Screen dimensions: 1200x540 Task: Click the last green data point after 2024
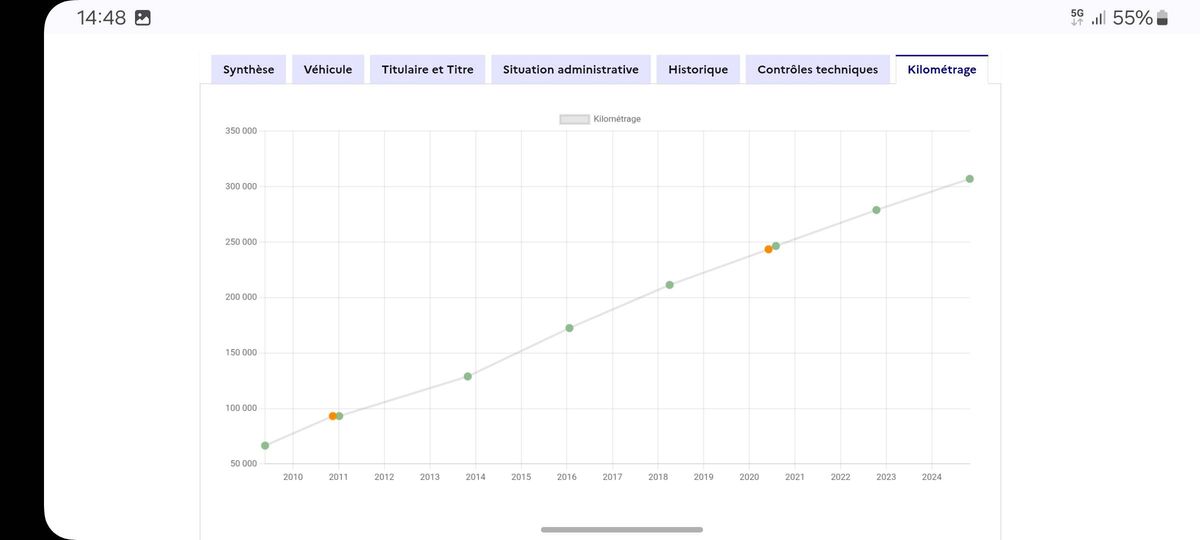[x=970, y=179]
